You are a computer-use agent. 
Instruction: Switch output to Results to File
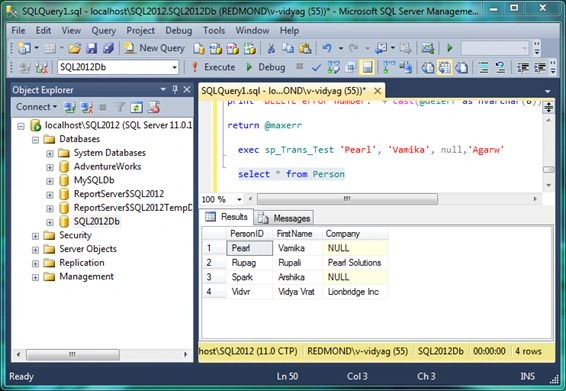click(x=462, y=68)
